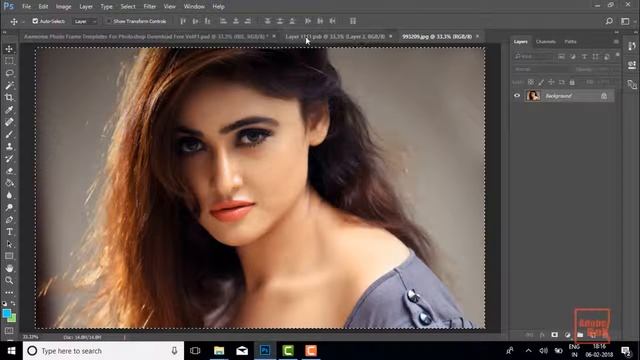Open the Image menu
This screenshot has width=640, height=360.
63,7
